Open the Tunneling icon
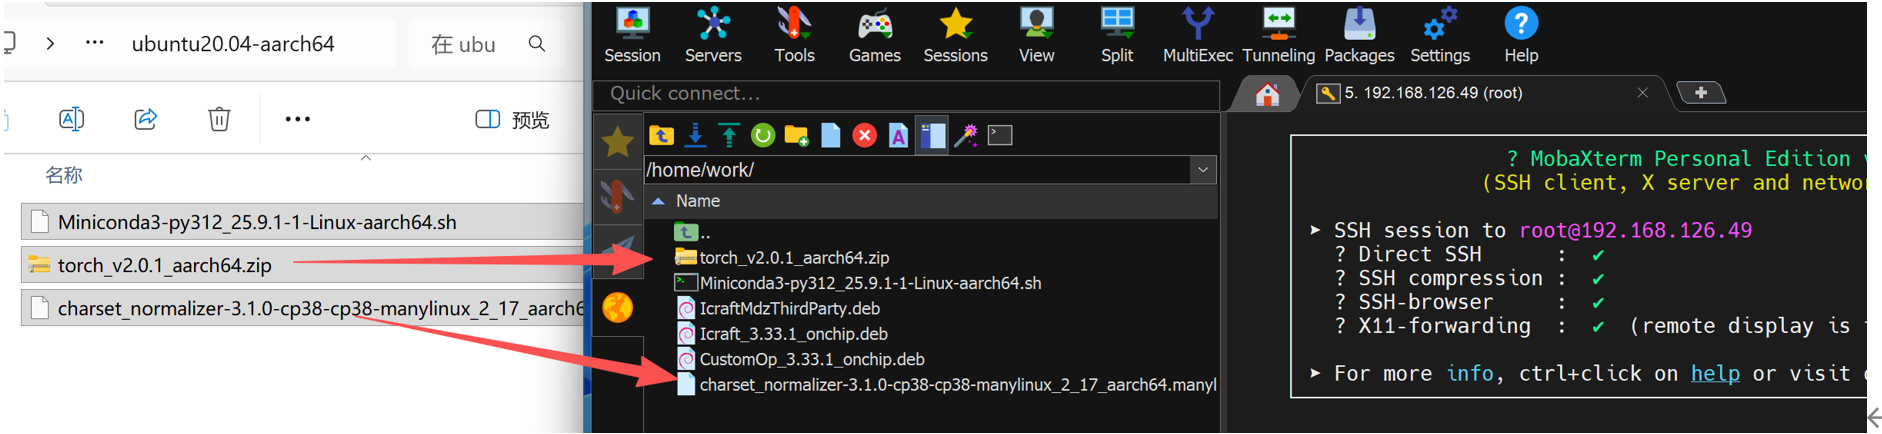 click(1278, 34)
